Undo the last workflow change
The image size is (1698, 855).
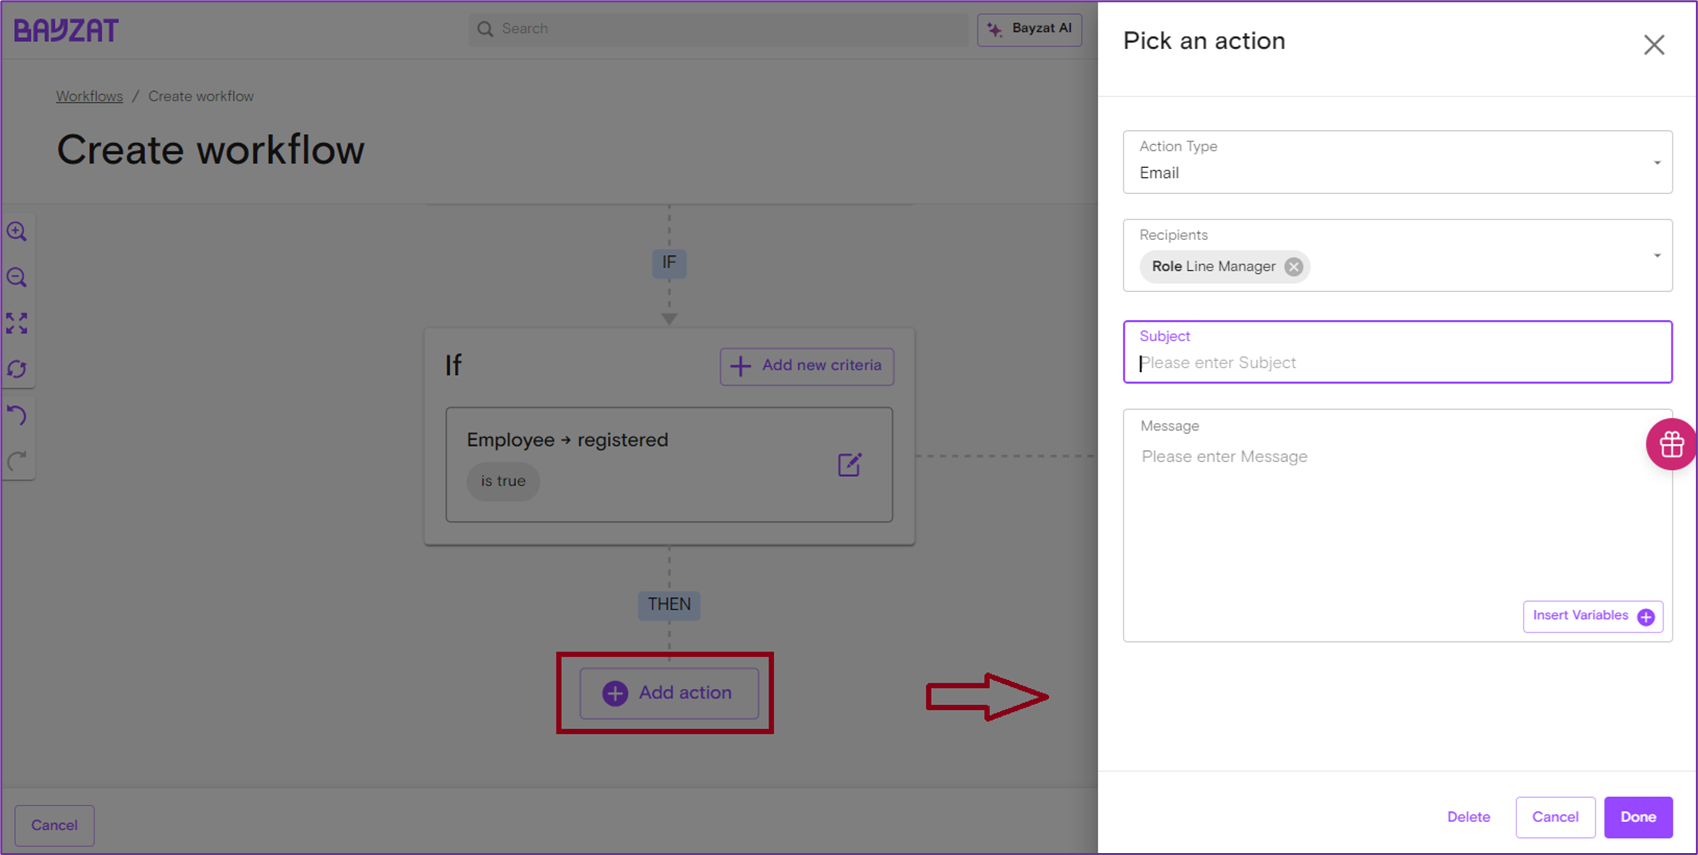pyautogui.click(x=17, y=415)
